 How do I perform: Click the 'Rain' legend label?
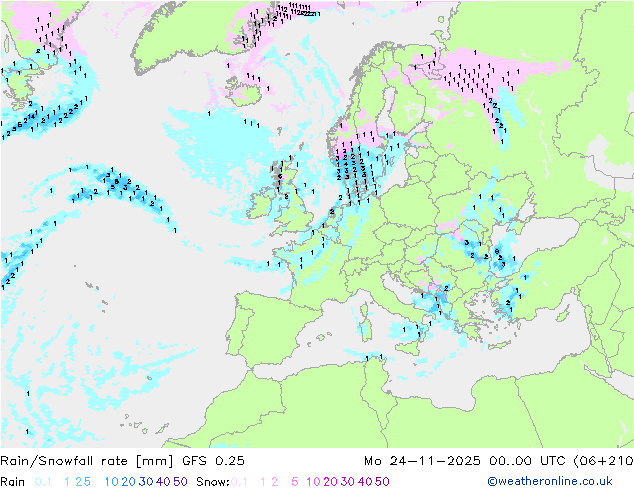tap(13, 482)
